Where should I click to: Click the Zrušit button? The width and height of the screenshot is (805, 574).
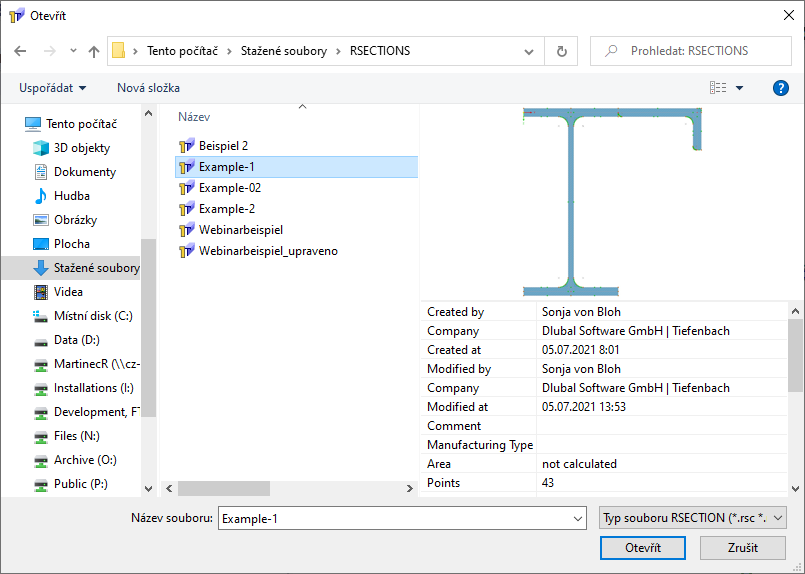(x=742, y=548)
